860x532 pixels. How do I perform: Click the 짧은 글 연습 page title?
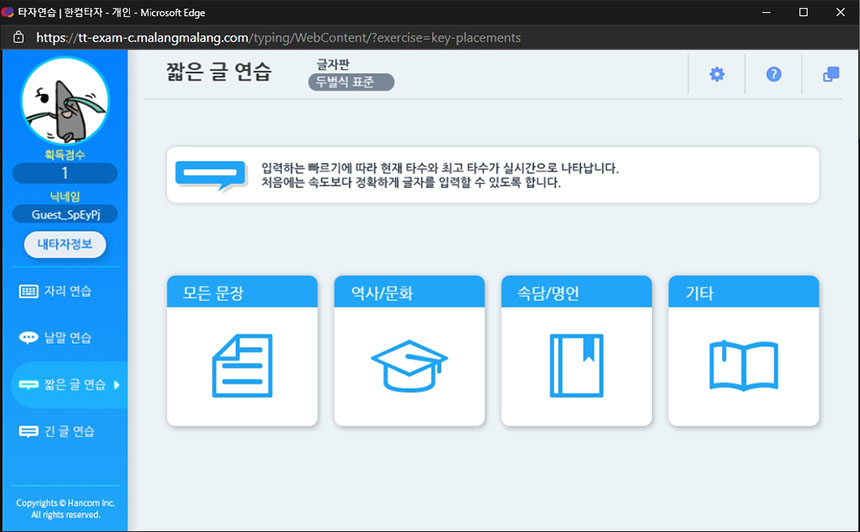(x=219, y=72)
